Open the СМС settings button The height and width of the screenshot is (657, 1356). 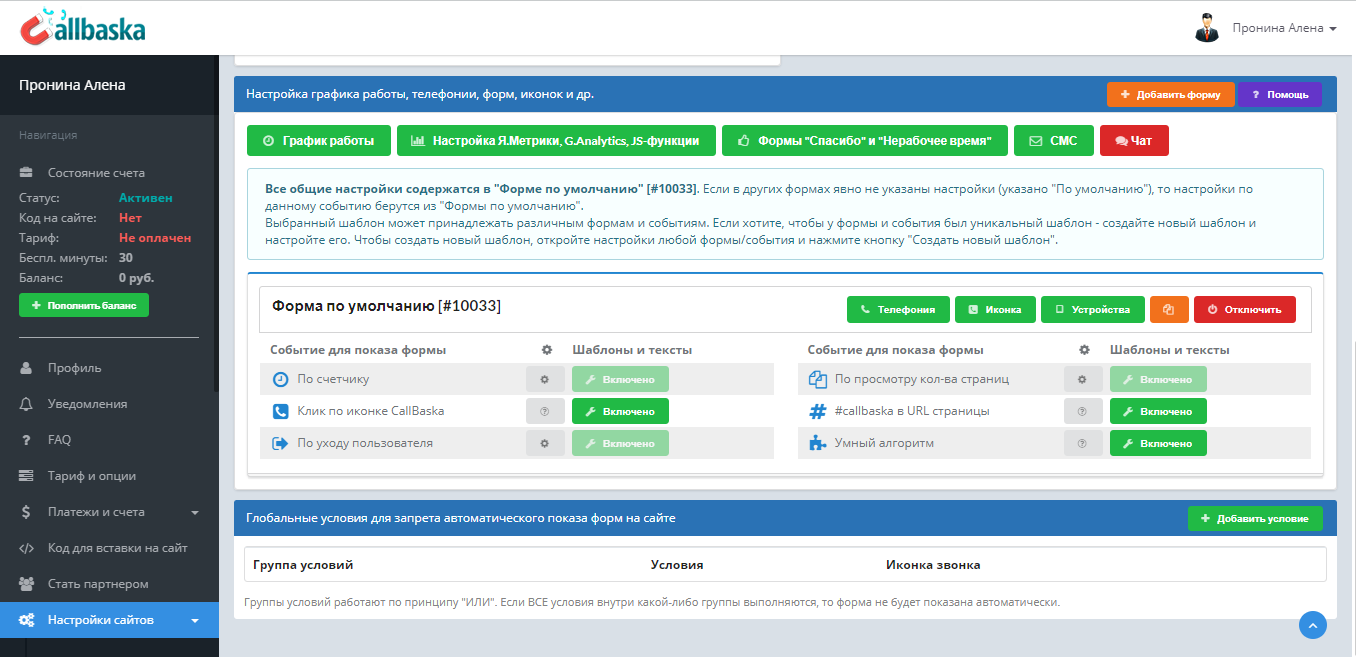click(x=1053, y=141)
